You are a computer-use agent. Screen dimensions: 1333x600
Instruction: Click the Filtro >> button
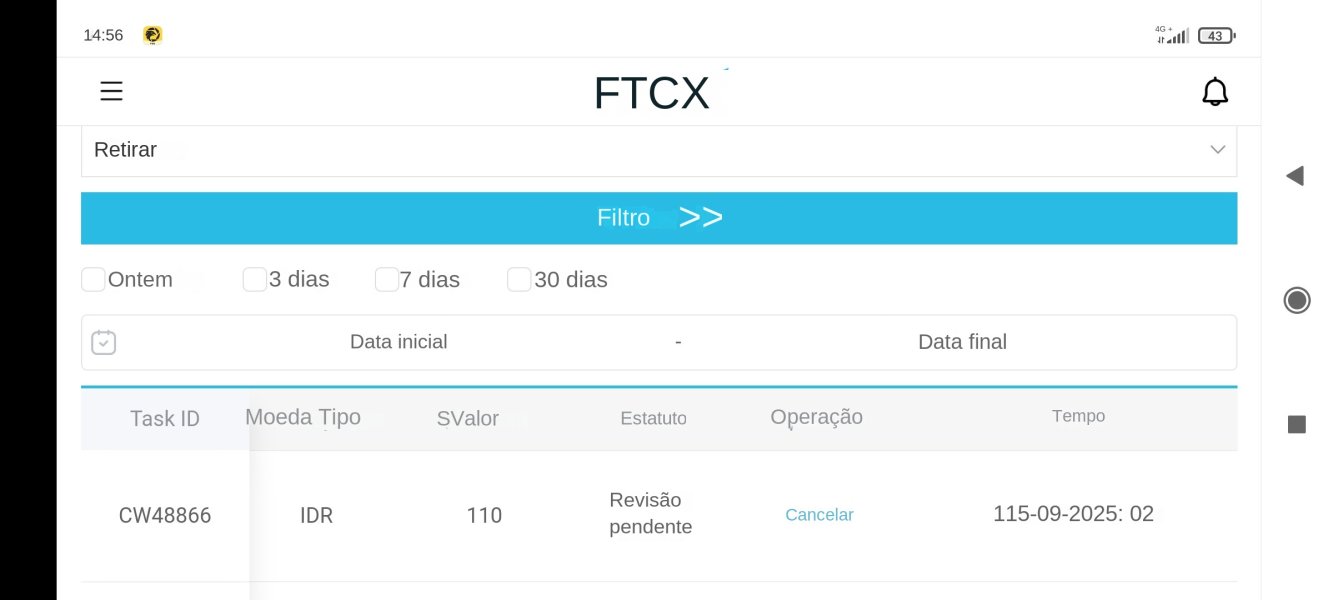(659, 218)
